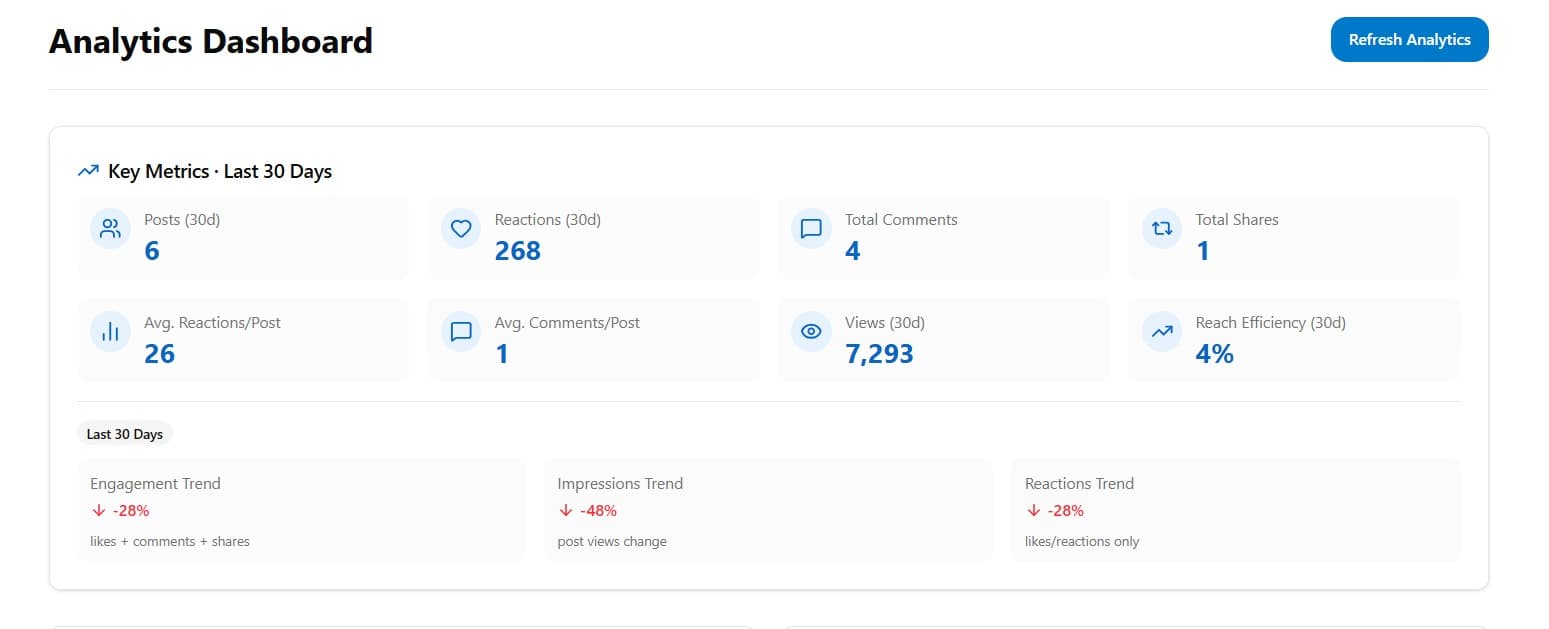The width and height of the screenshot is (1549, 629).
Task: Click the Analytics Dashboard title
Action: click(210, 41)
